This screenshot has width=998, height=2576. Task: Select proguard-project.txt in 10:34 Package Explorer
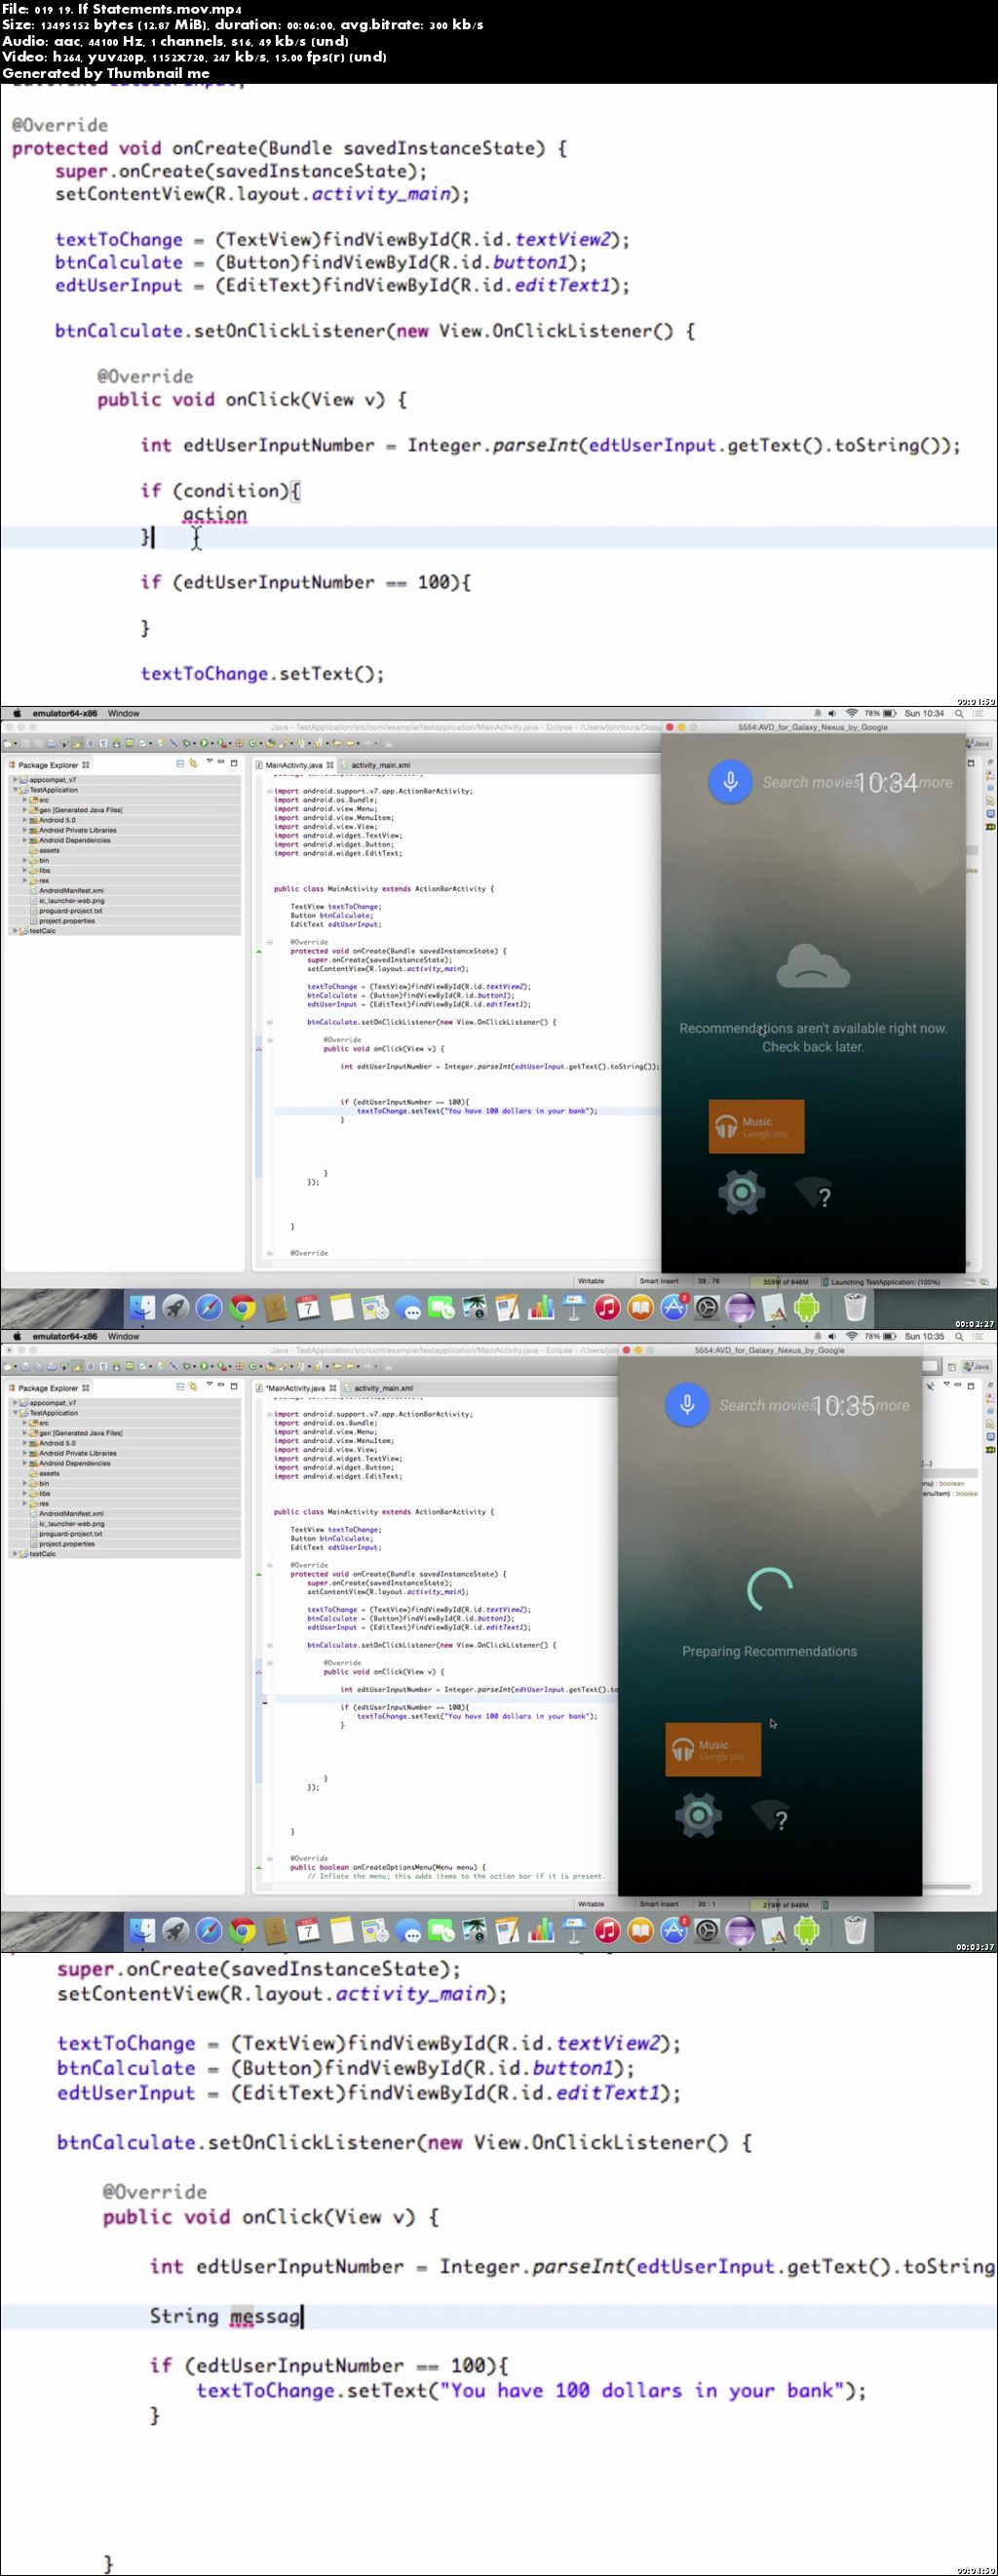tap(70, 911)
